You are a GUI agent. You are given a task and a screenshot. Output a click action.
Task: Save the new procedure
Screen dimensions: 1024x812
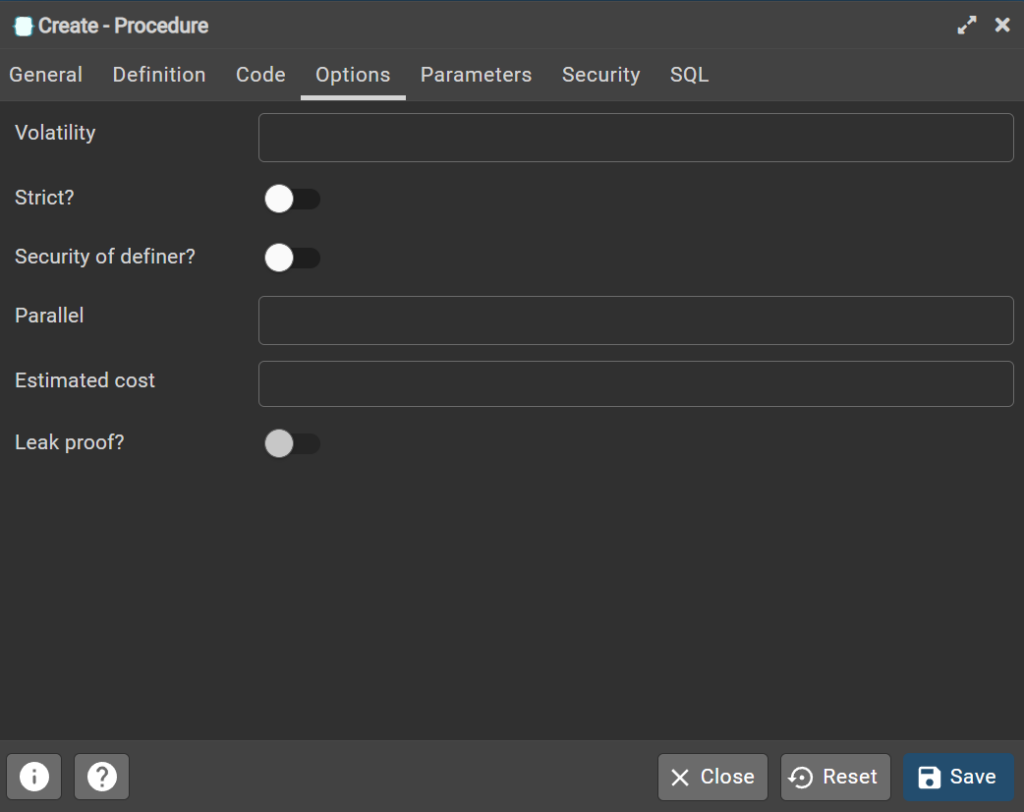tap(957, 776)
